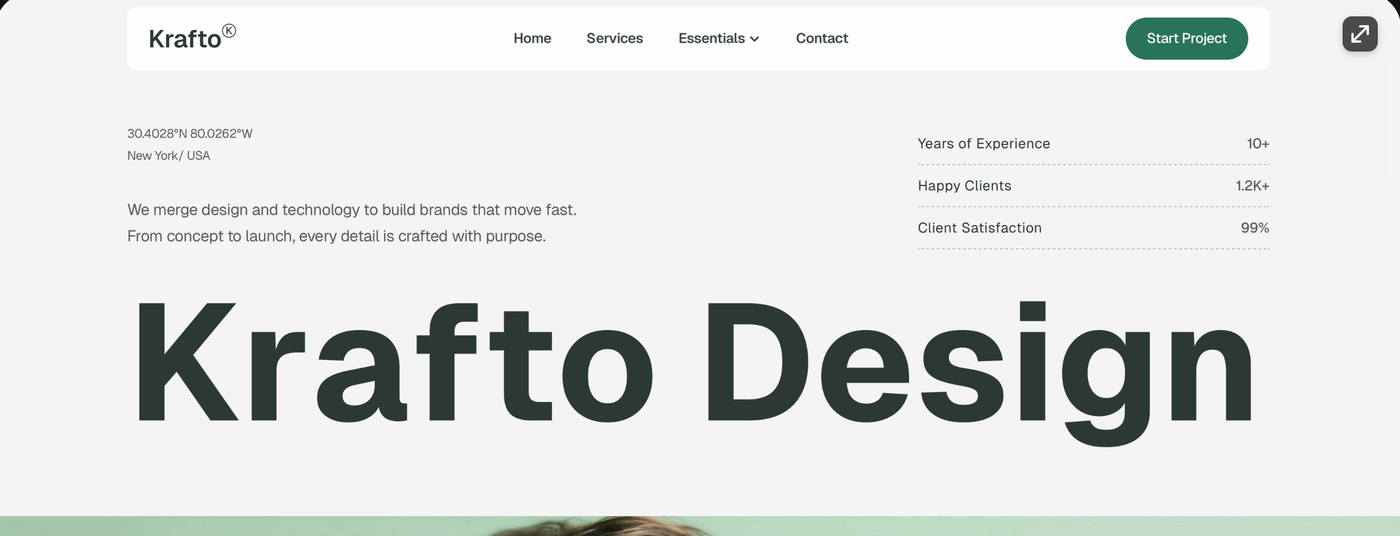Click the expand fullscreen arrows icon
The image size is (1400, 536).
1359,34
